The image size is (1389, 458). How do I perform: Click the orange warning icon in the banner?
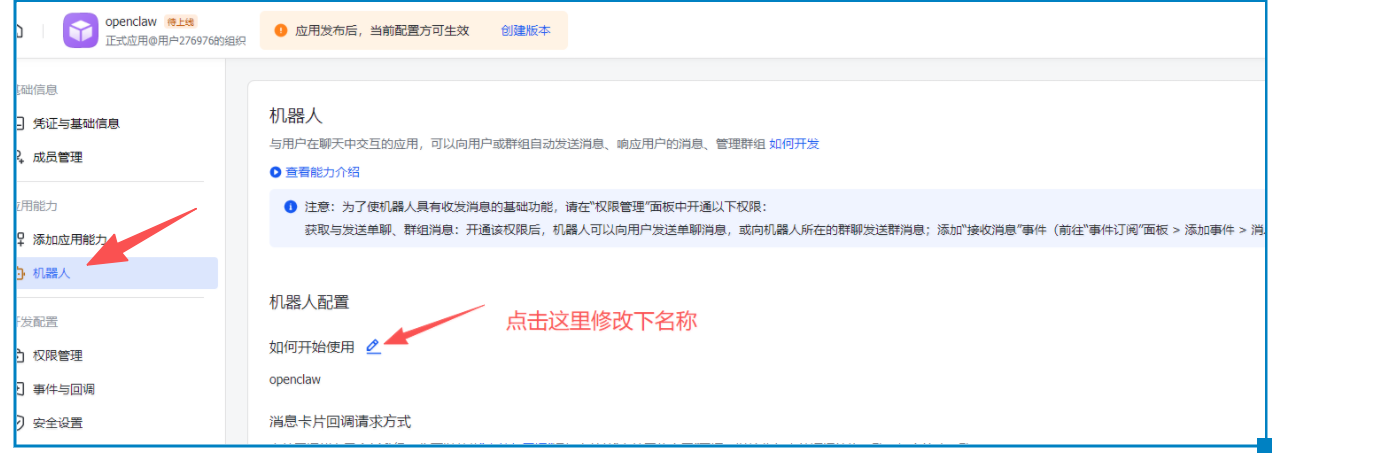(x=281, y=30)
